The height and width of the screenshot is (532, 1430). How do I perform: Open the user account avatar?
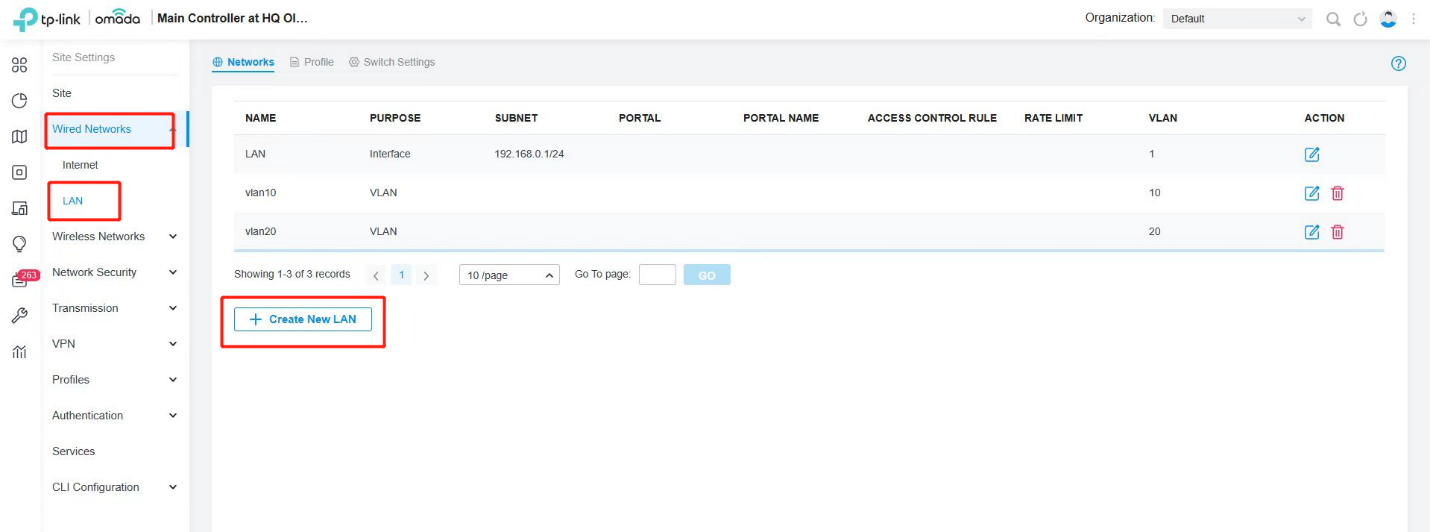(1388, 19)
